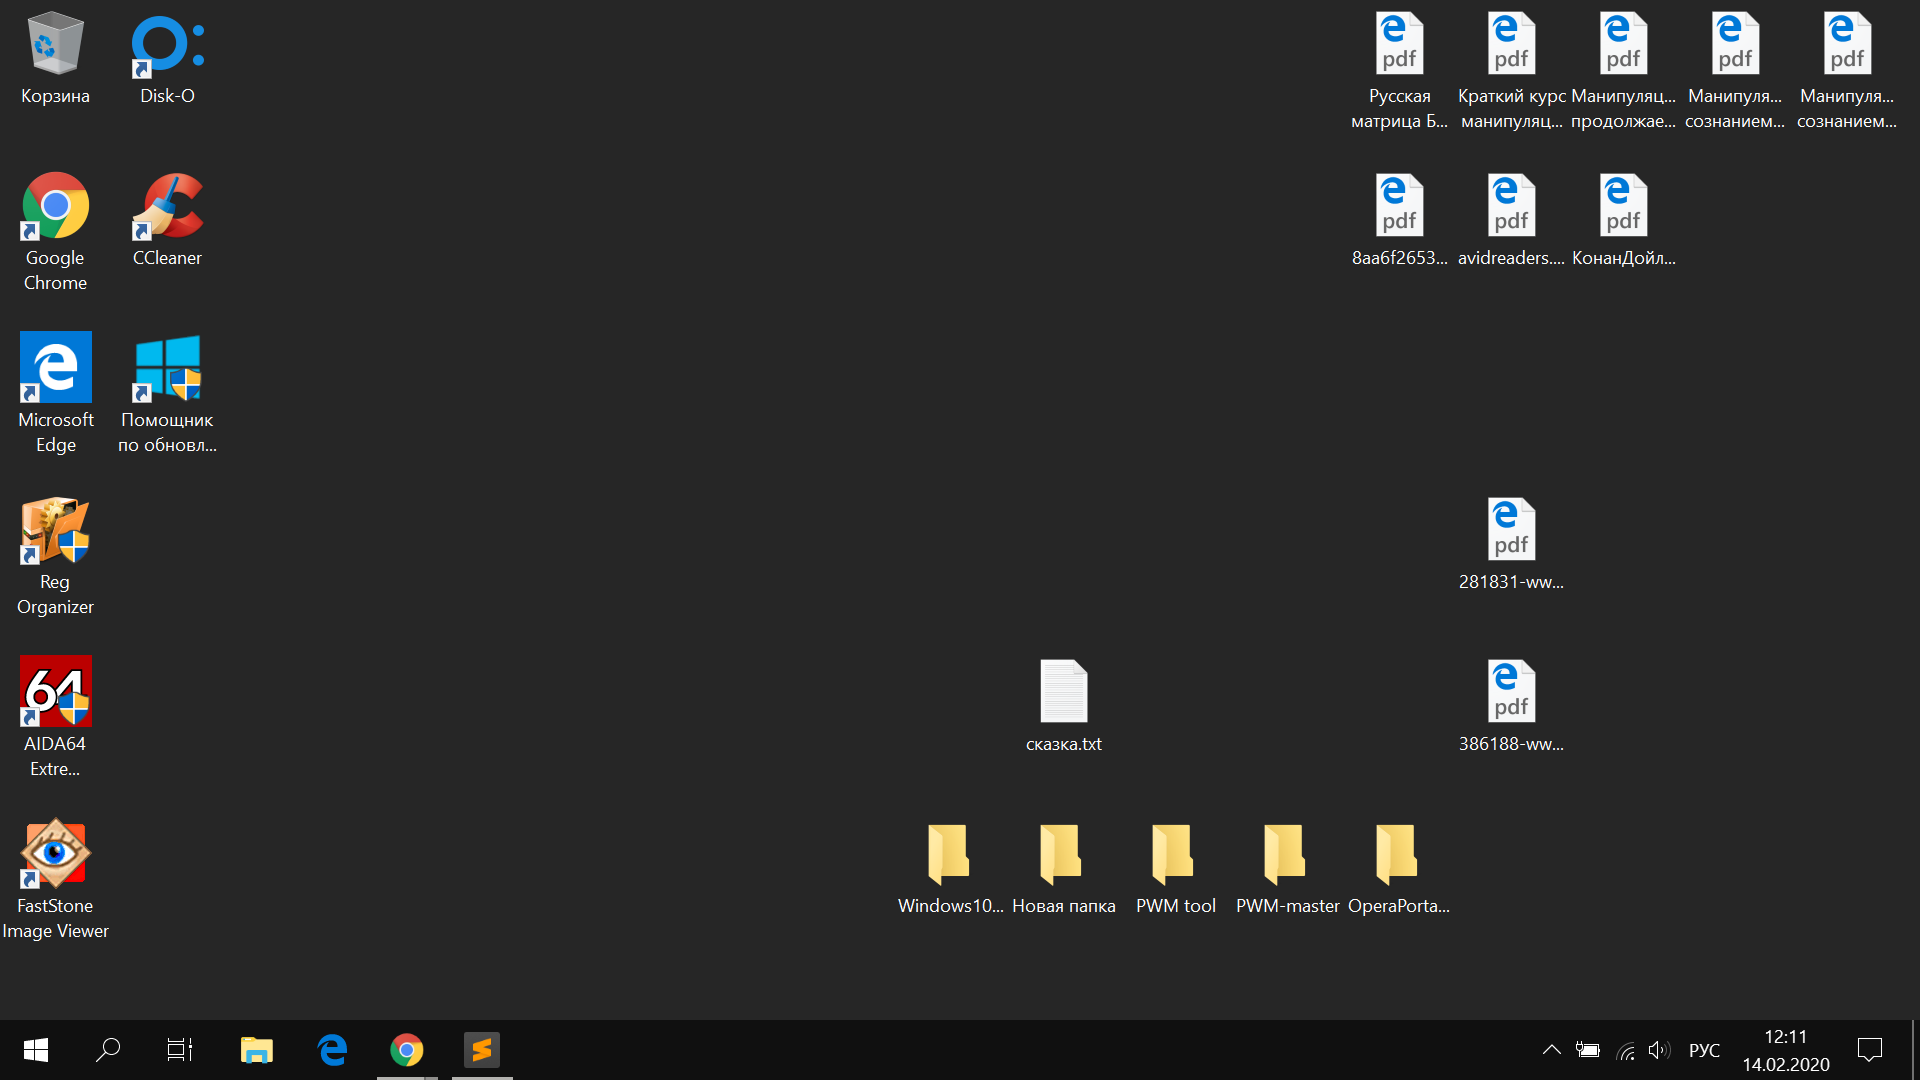Switch the РУС input language indicator
This screenshot has height=1080, width=1920.
click(1704, 1050)
